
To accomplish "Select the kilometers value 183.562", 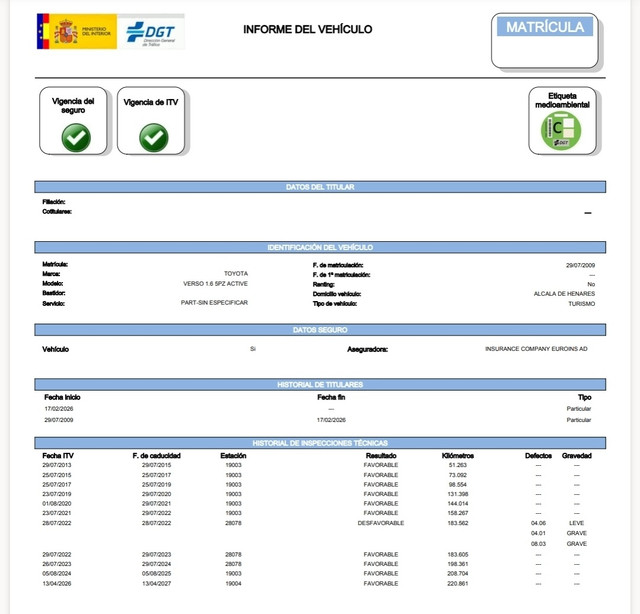I will point(458,523).
